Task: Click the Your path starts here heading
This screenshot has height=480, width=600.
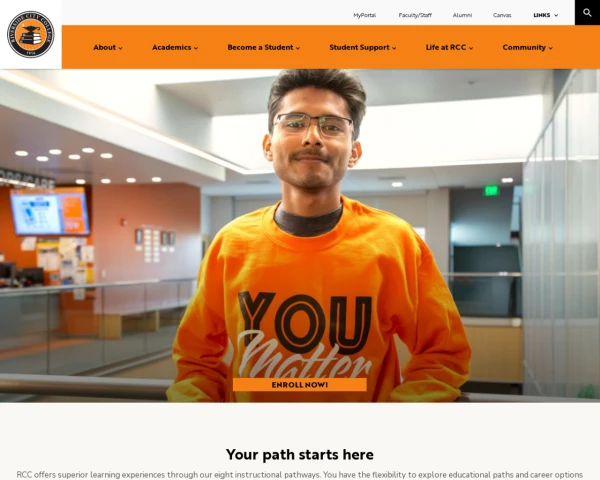Action: click(x=300, y=455)
